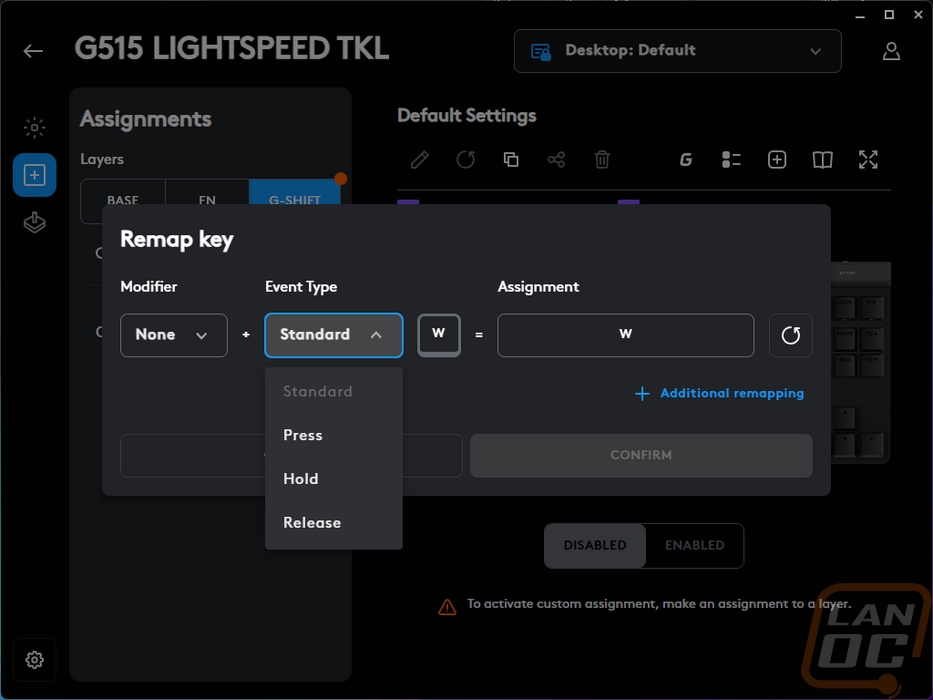This screenshot has height=700, width=933.
Task: Go back using the left arrow
Action: pyautogui.click(x=33, y=51)
